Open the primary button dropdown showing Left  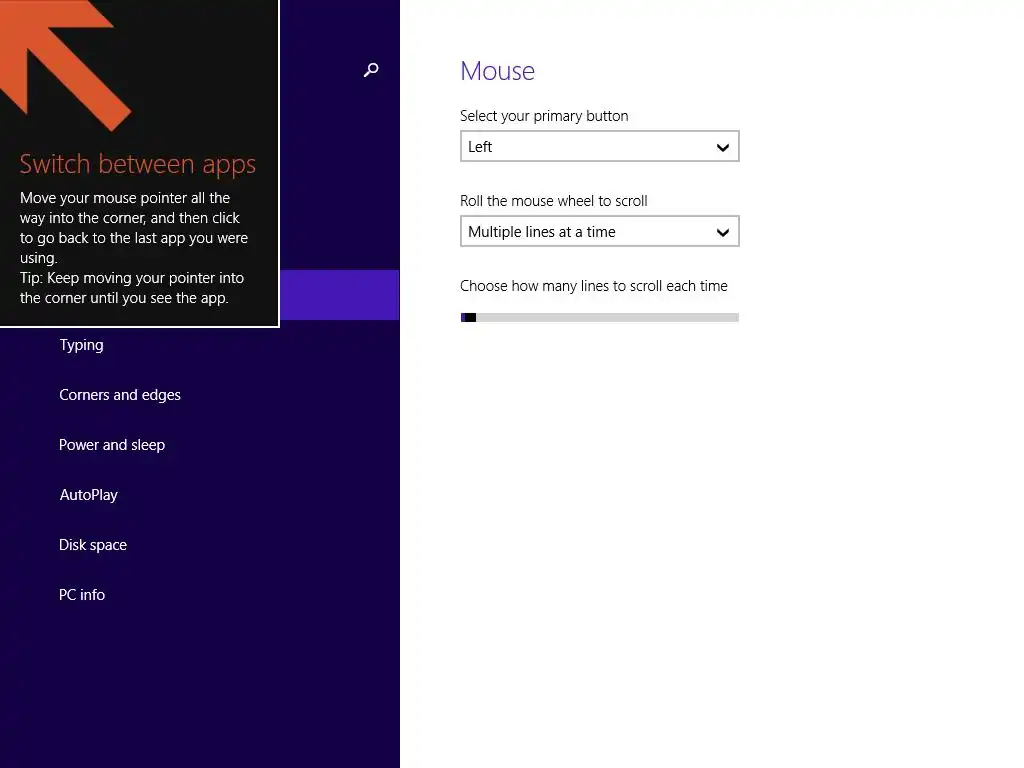(600, 146)
